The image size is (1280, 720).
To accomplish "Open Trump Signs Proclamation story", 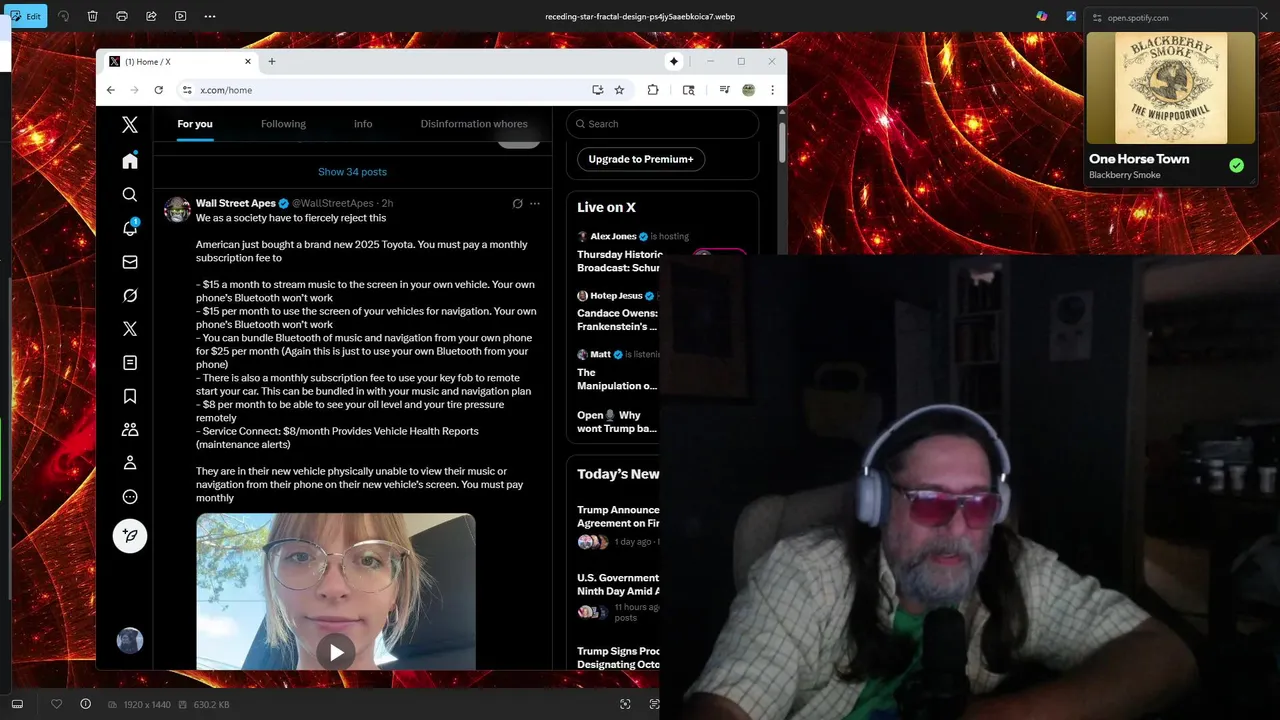I will pos(618,658).
